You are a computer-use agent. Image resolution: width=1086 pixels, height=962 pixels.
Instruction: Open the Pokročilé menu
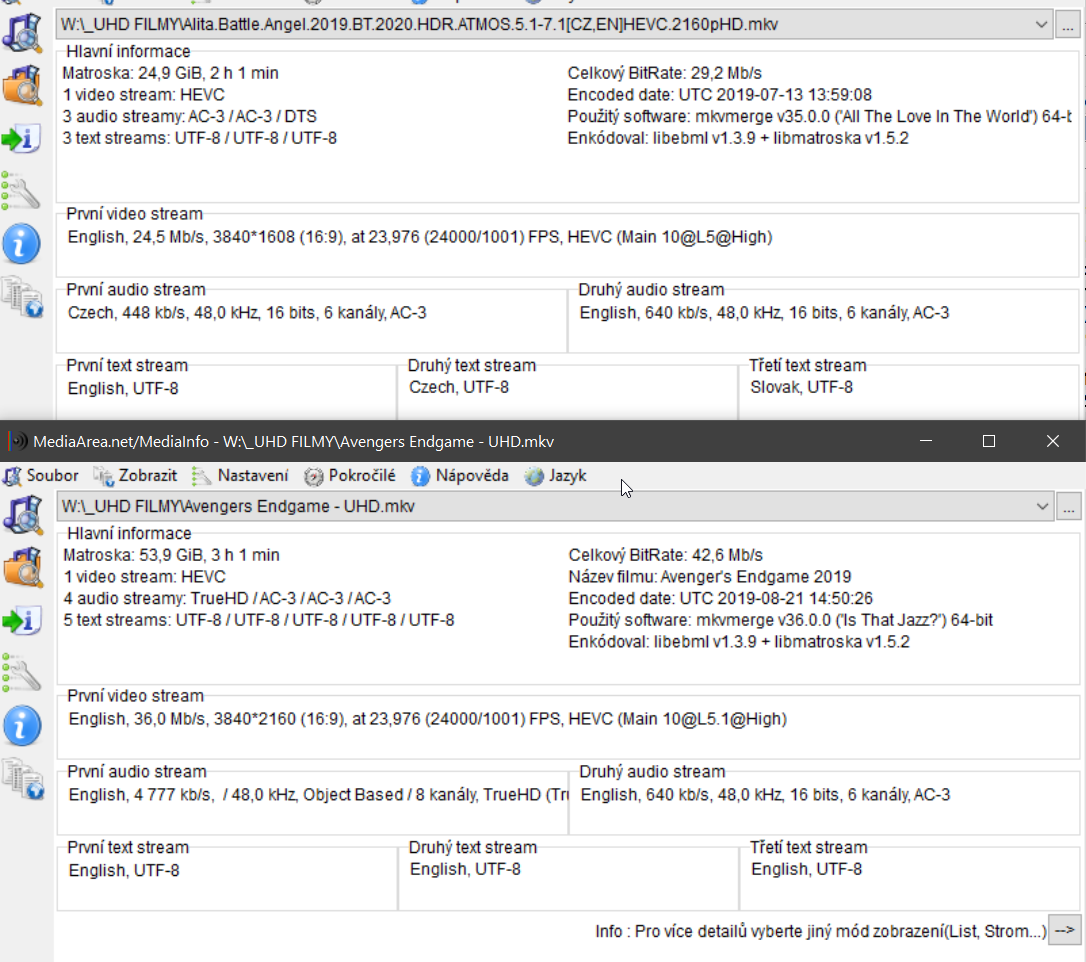click(x=350, y=476)
